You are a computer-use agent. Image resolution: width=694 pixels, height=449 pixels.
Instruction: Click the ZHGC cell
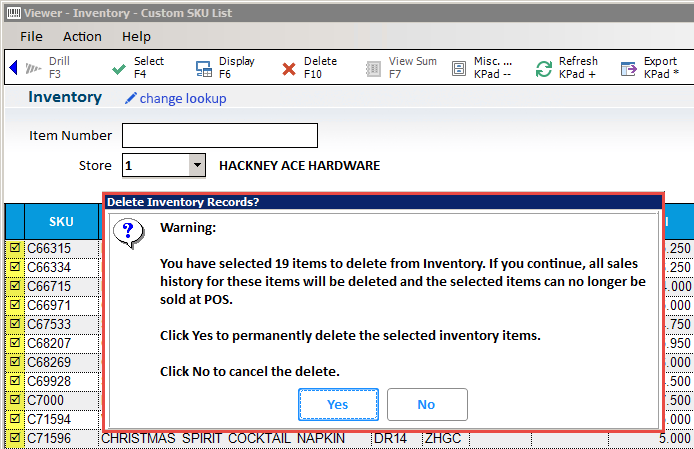[x=443, y=438]
